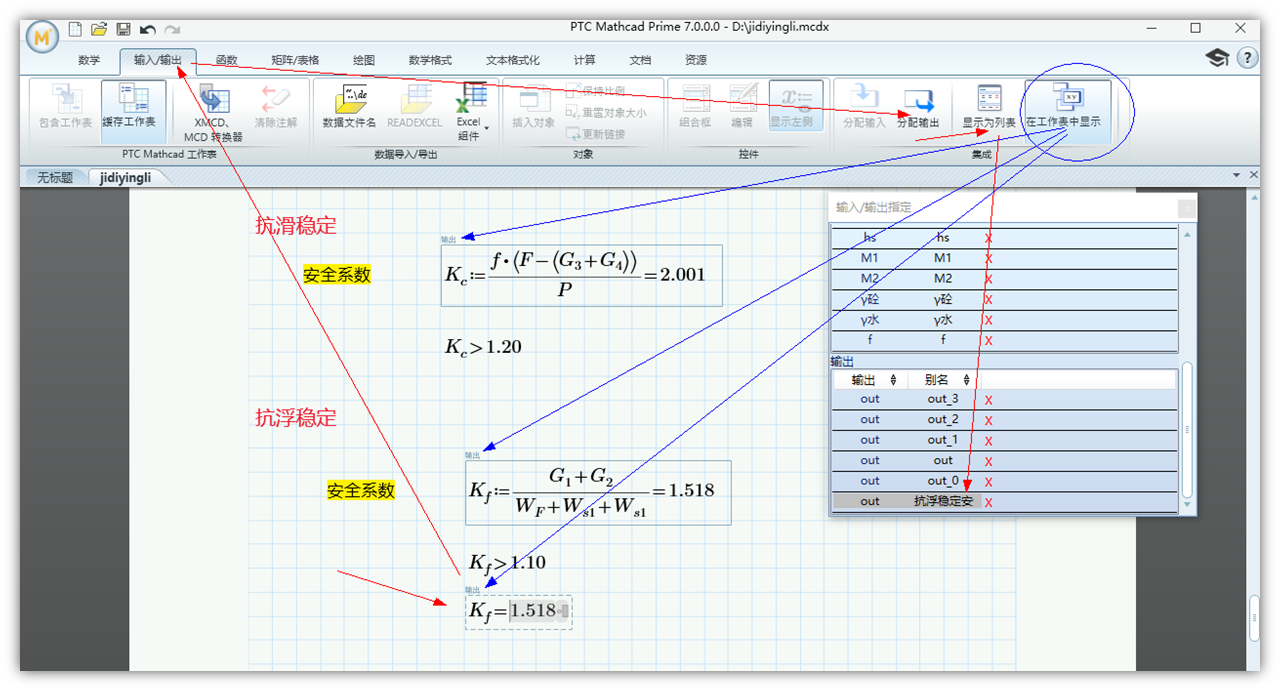Click the 数据文件名 icon in ribbon
The image size is (1280, 691).
click(349, 101)
